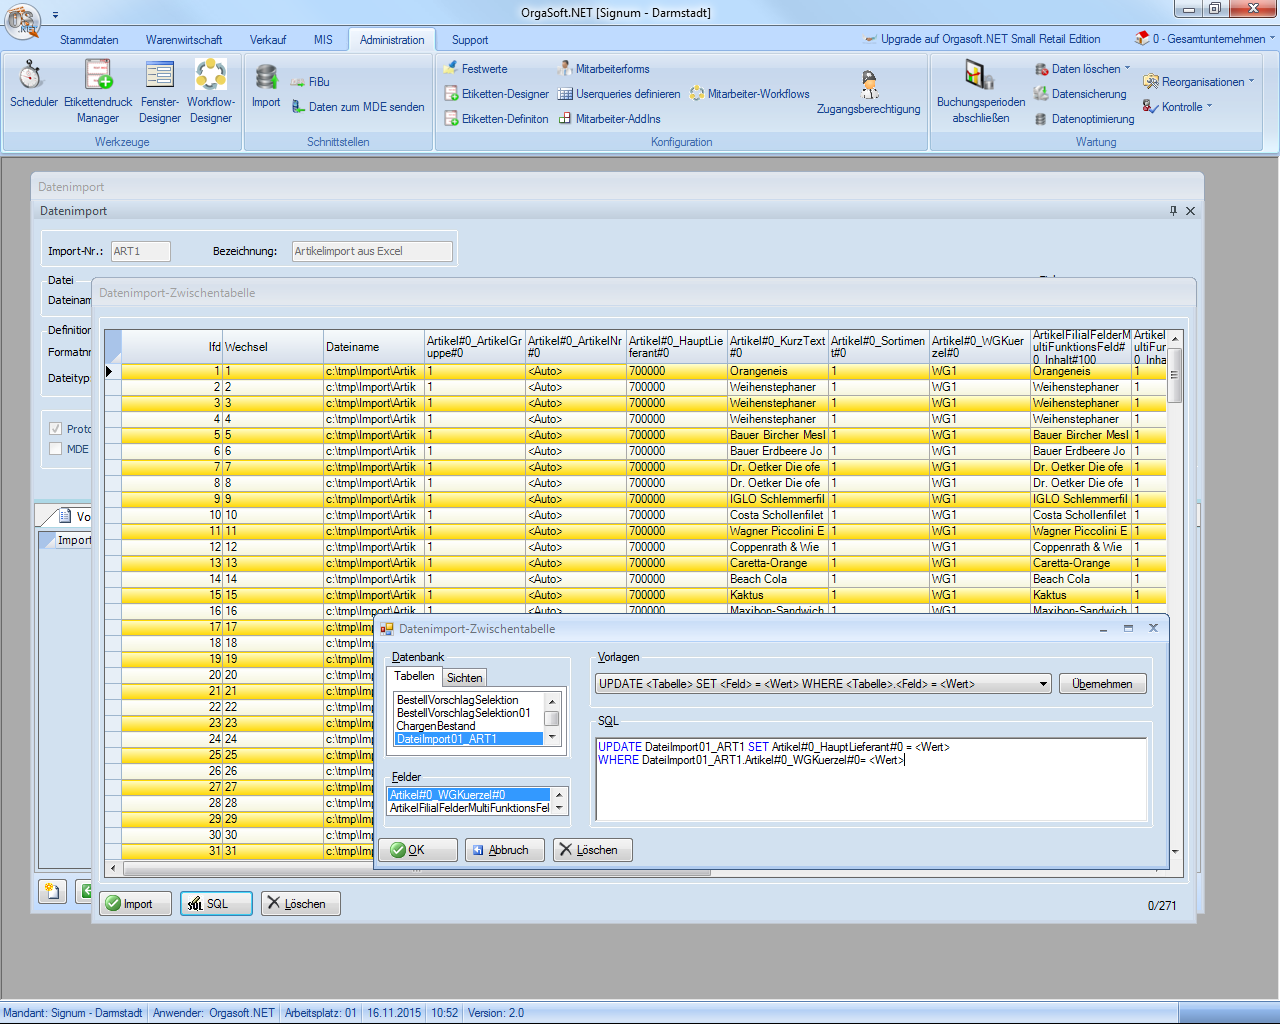This screenshot has width=1280, height=1024.
Task: Open the Workflow-Designer
Action: 210,85
